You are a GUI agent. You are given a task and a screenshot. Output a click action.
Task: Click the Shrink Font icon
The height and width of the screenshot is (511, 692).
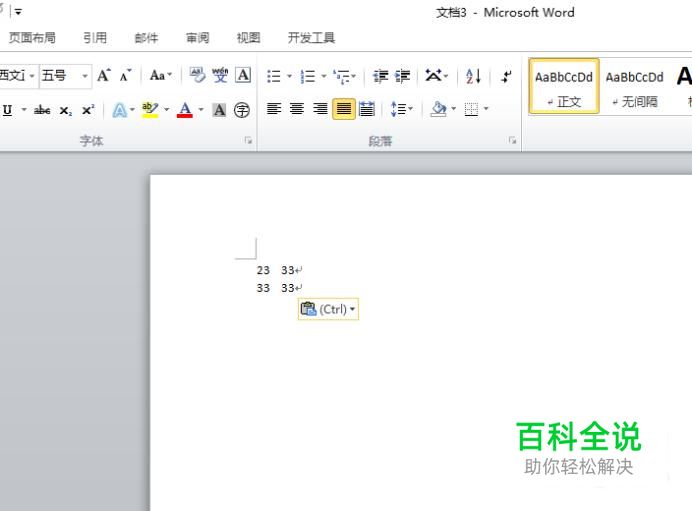125,75
